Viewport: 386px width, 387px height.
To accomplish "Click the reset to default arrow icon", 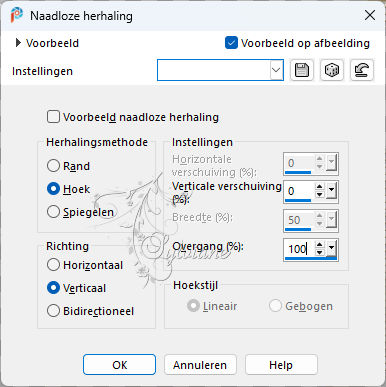I will [362, 70].
